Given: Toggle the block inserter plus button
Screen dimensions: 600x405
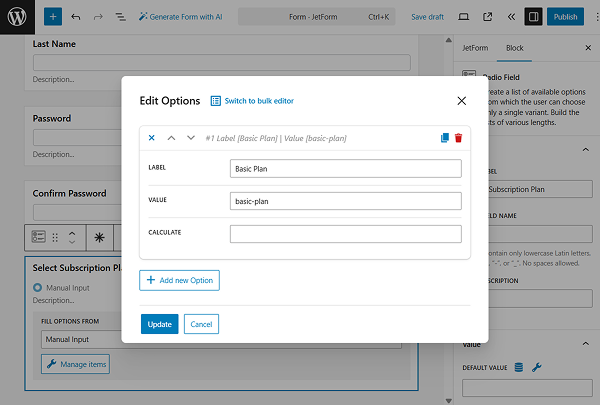Looking at the screenshot, I should pyautogui.click(x=53, y=17).
